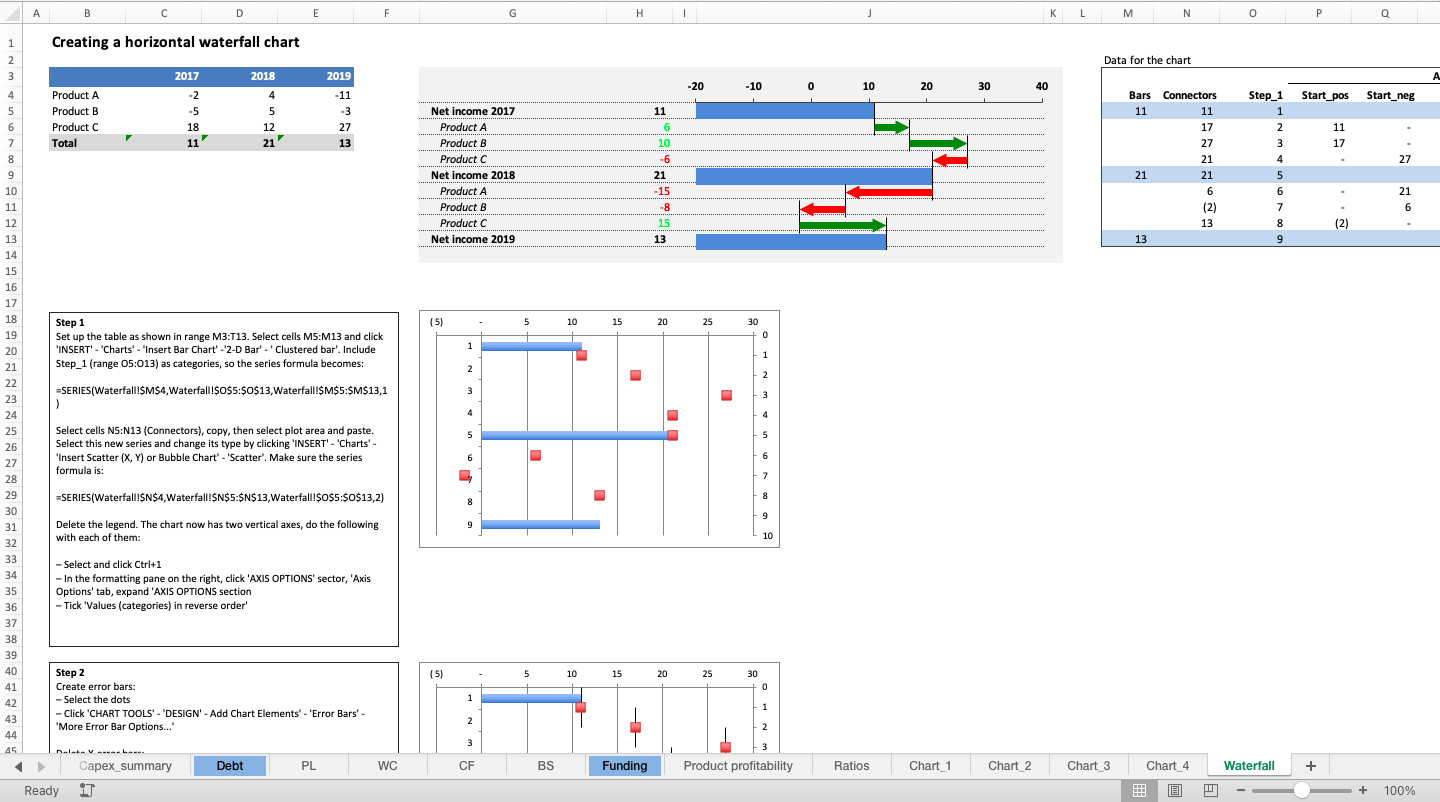Select the 2017 column header cell
1440x802 pixels.
click(x=163, y=76)
